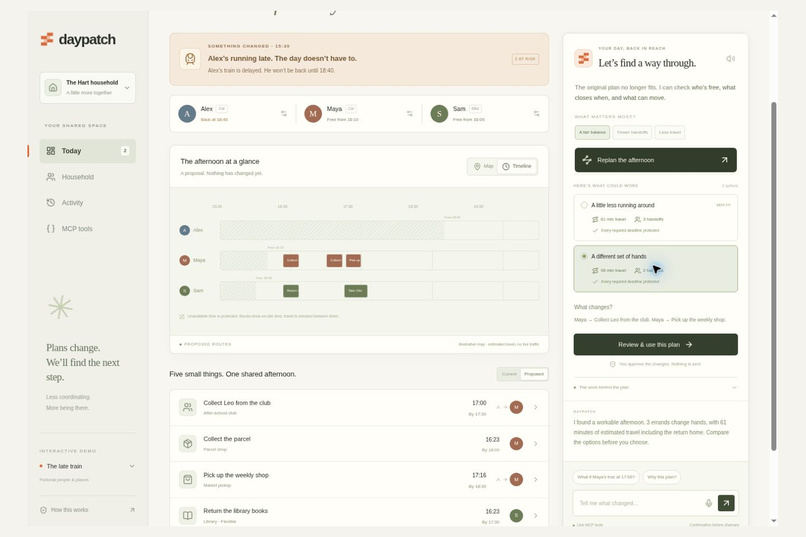This screenshot has width=806, height=537.
Task: Click the daypatch logo
Action: [78, 40]
